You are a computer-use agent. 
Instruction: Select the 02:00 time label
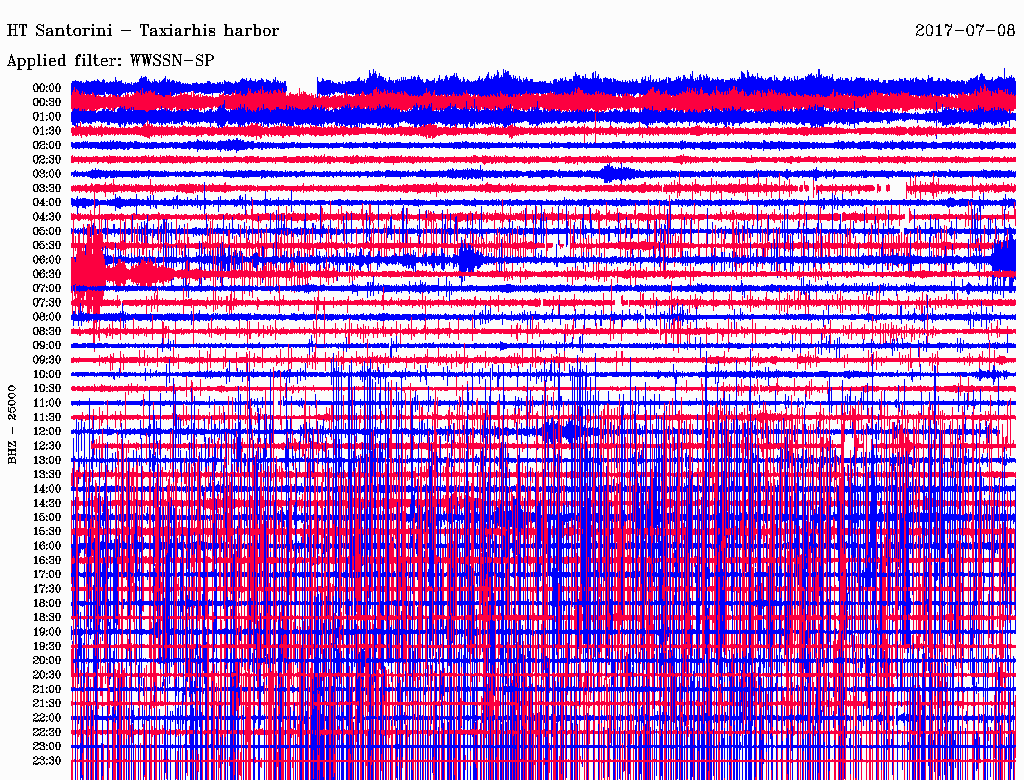[x=47, y=146]
